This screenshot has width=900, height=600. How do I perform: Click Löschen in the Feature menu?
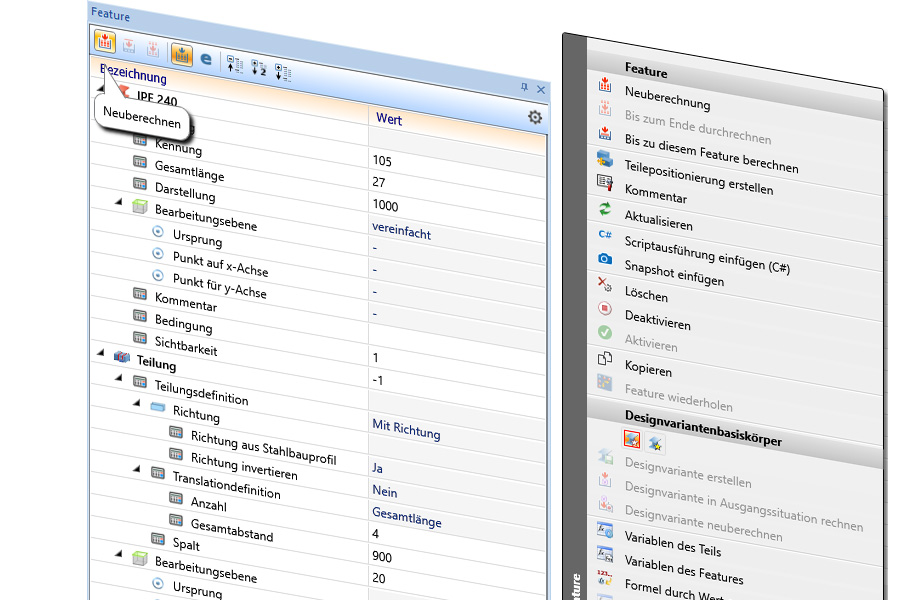click(x=646, y=295)
